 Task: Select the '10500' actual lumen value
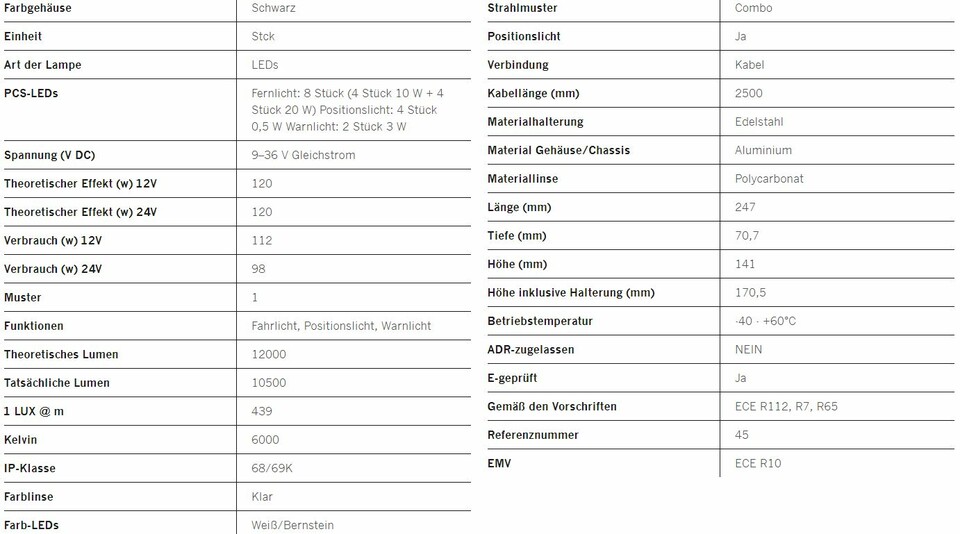click(268, 383)
